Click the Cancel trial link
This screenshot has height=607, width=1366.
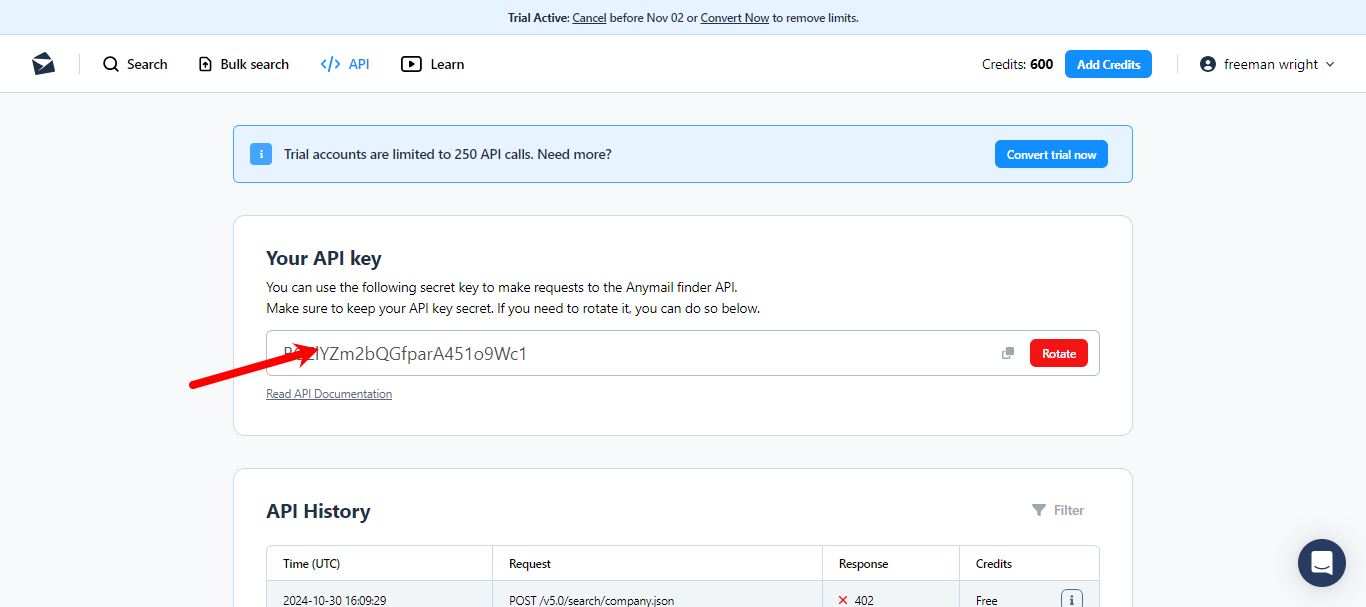[589, 18]
